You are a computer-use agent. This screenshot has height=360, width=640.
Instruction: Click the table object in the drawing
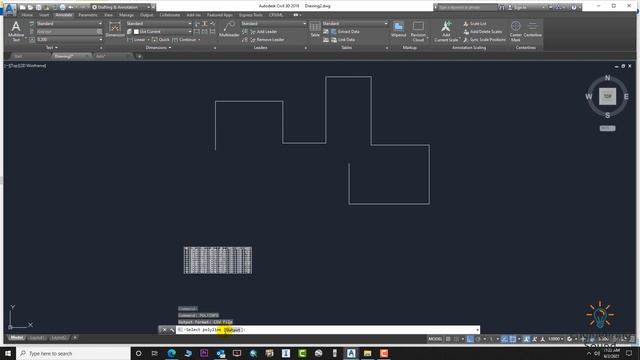[218, 260]
